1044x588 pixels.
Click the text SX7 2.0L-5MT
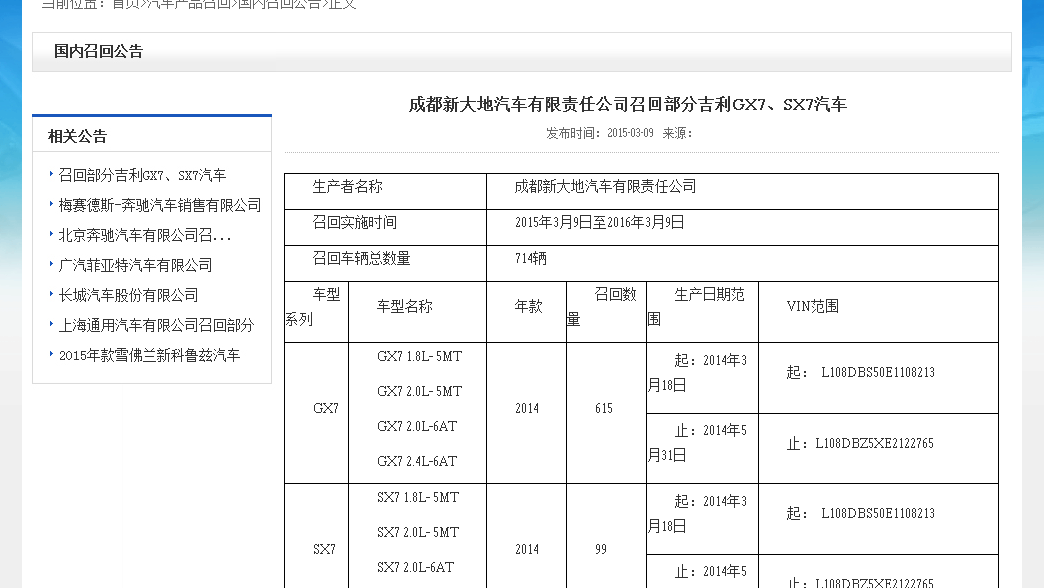[418, 533]
